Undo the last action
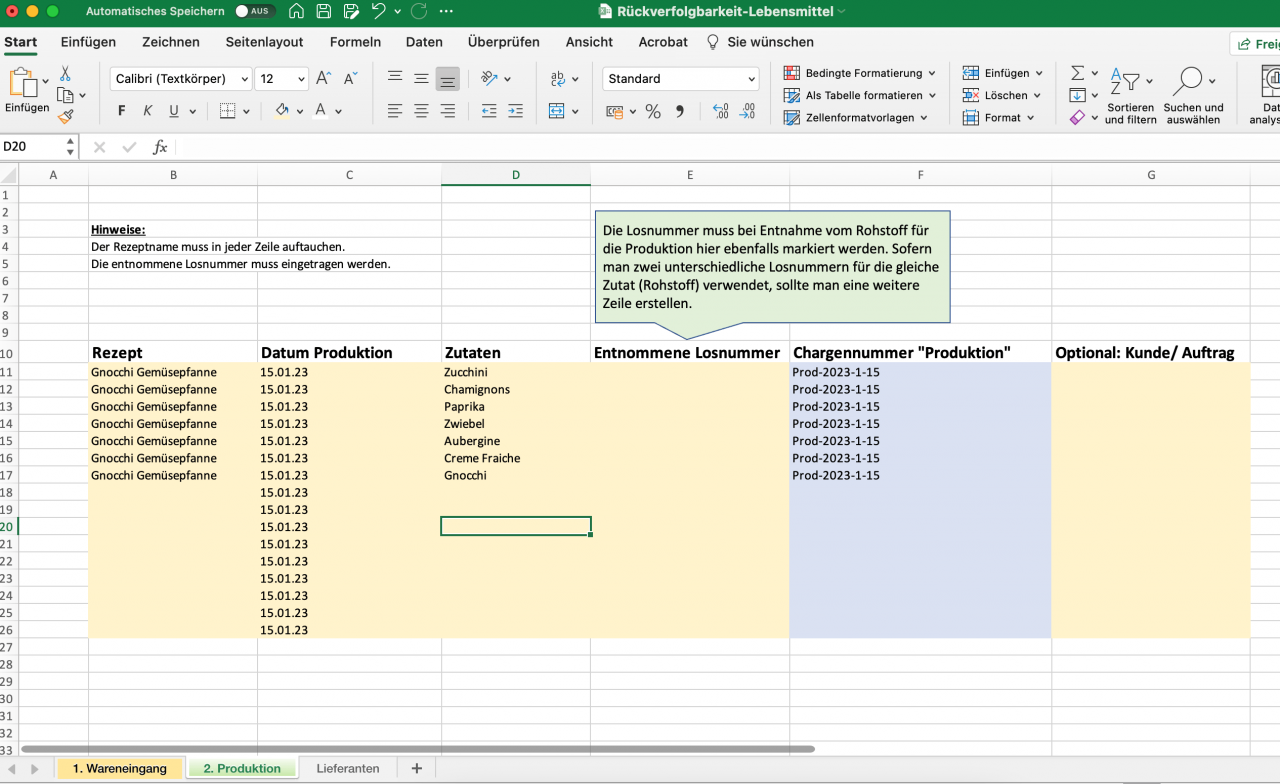Viewport: 1280px width, 784px height. click(x=378, y=11)
